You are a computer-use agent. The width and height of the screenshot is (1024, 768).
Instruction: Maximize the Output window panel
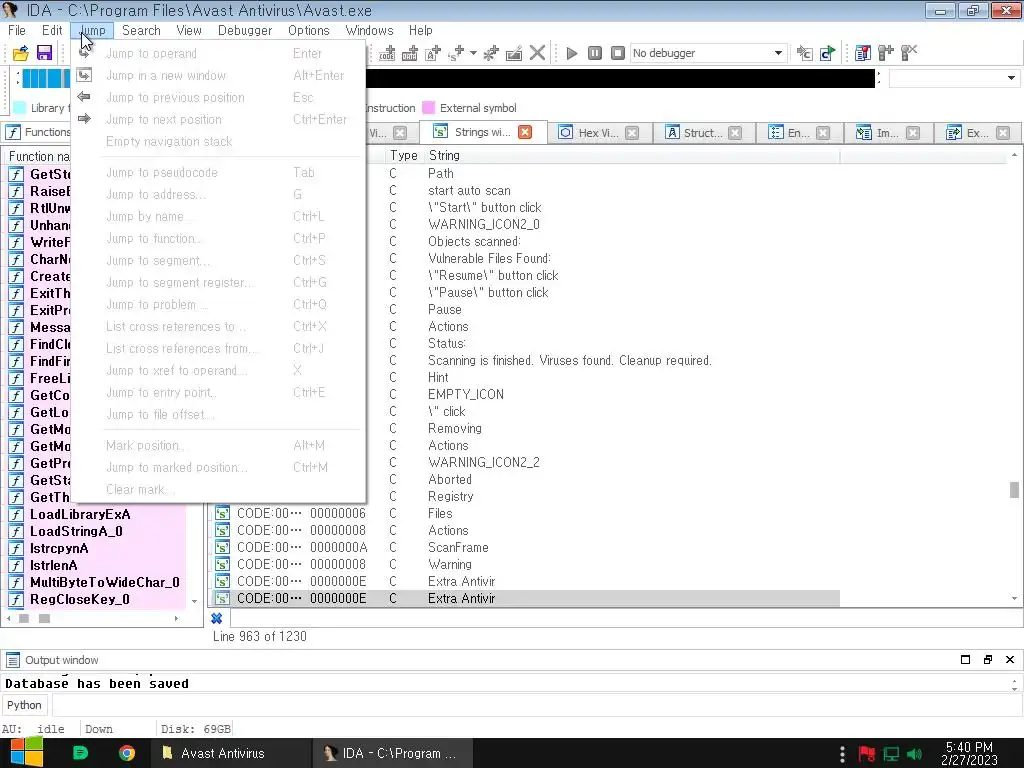tap(965, 660)
